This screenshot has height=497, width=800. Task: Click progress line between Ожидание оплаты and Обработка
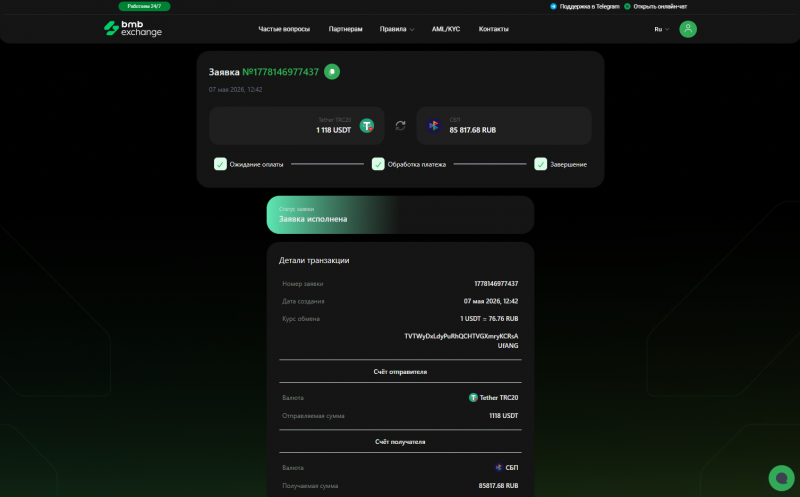[327, 164]
